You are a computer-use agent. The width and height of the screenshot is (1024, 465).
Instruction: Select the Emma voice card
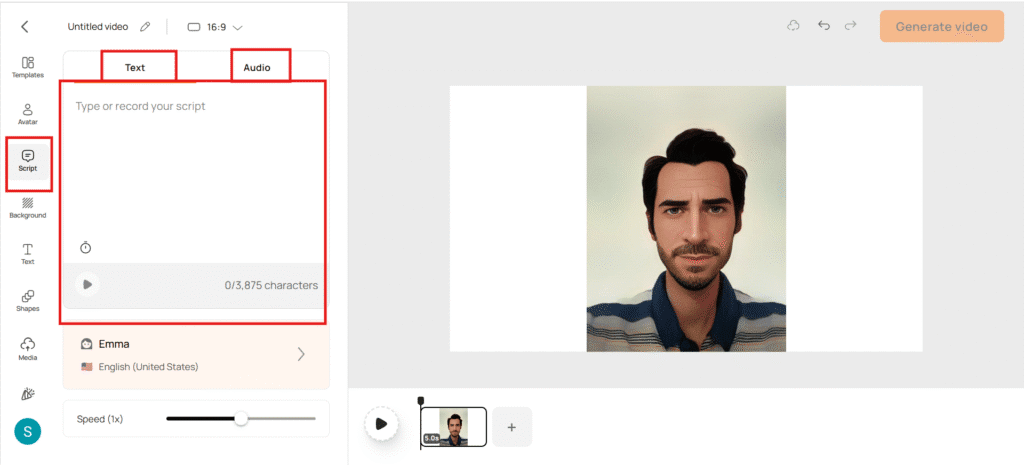(x=196, y=355)
